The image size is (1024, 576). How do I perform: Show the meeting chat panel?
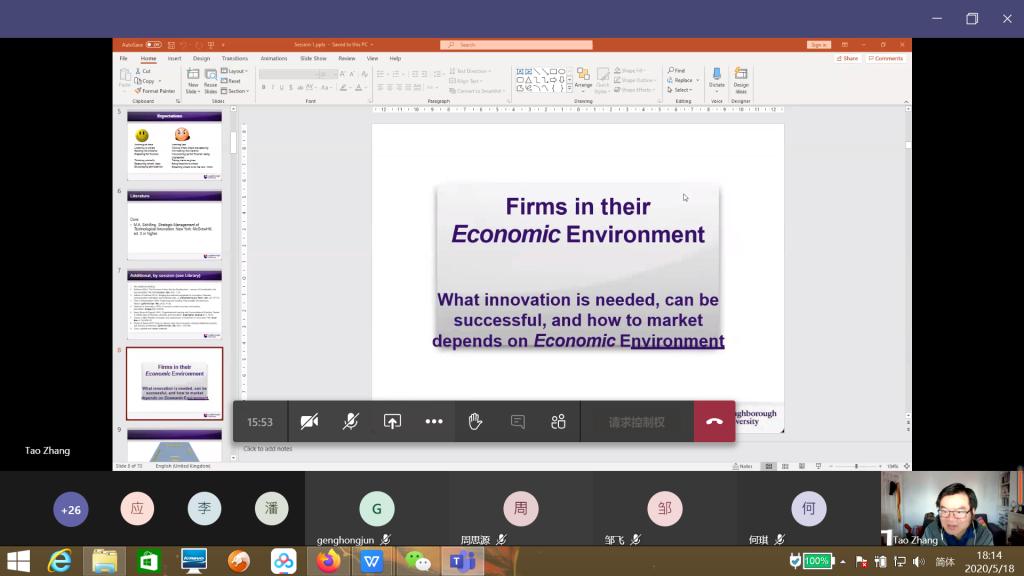tap(517, 422)
